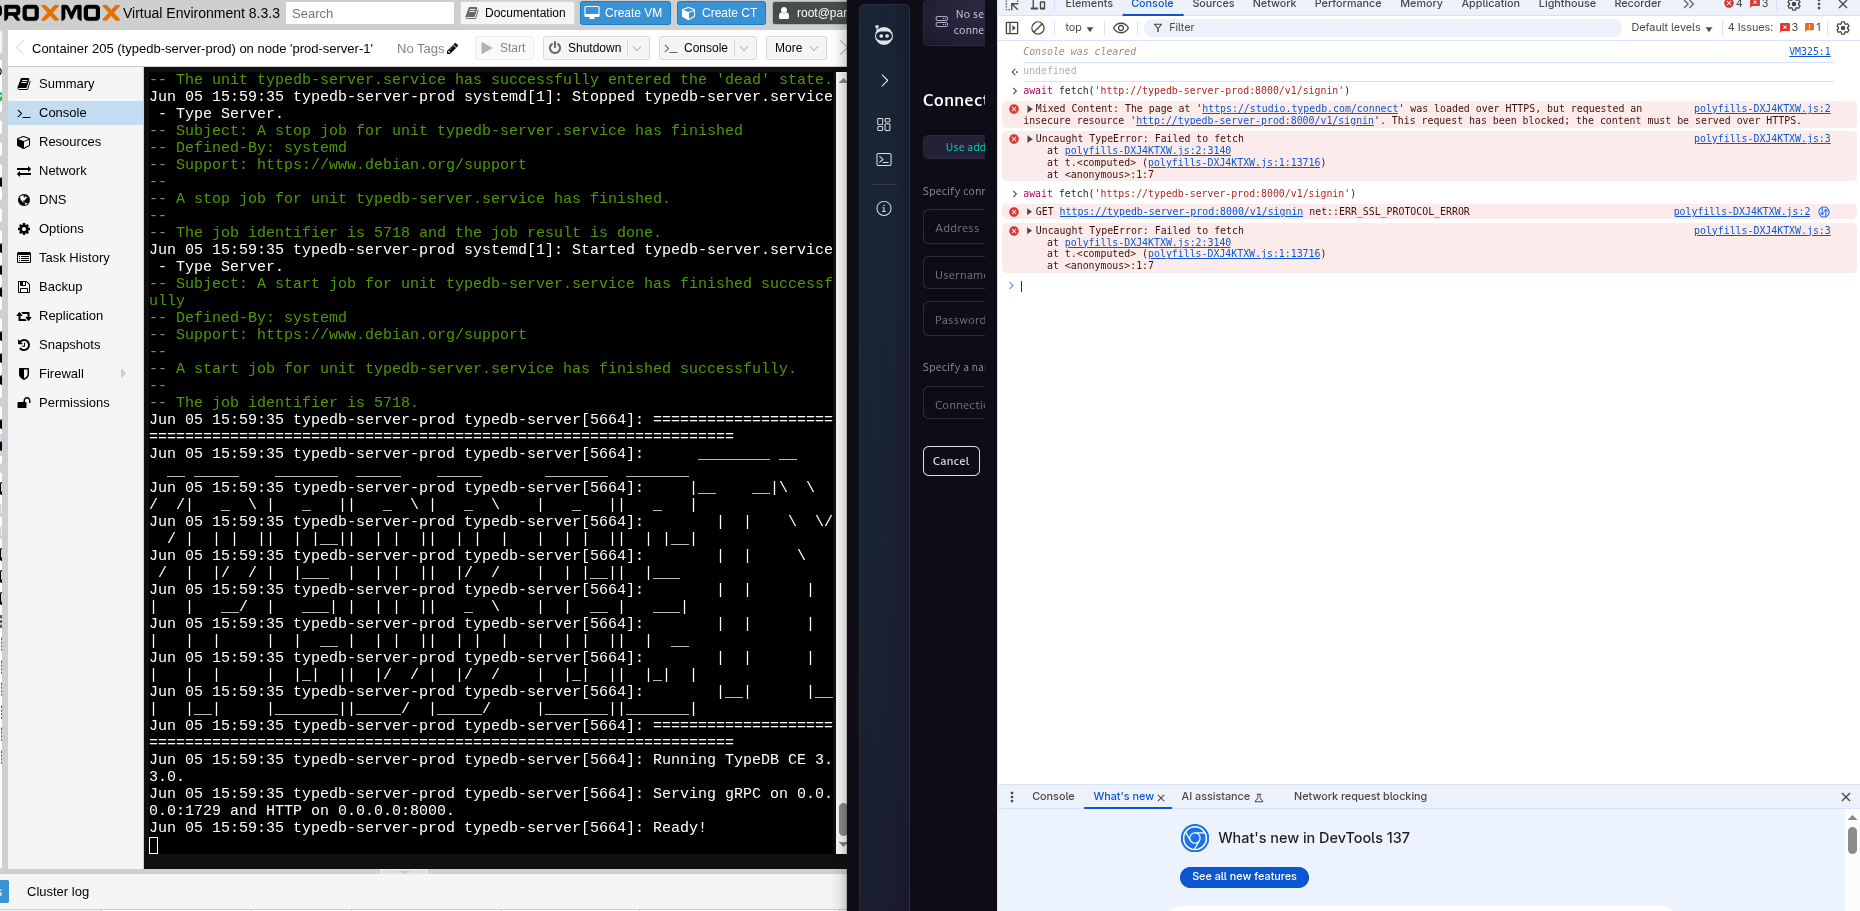Viewport: 1860px width, 911px height.
Task: Cancel the TypeDB connection dialog
Action: [x=951, y=461]
